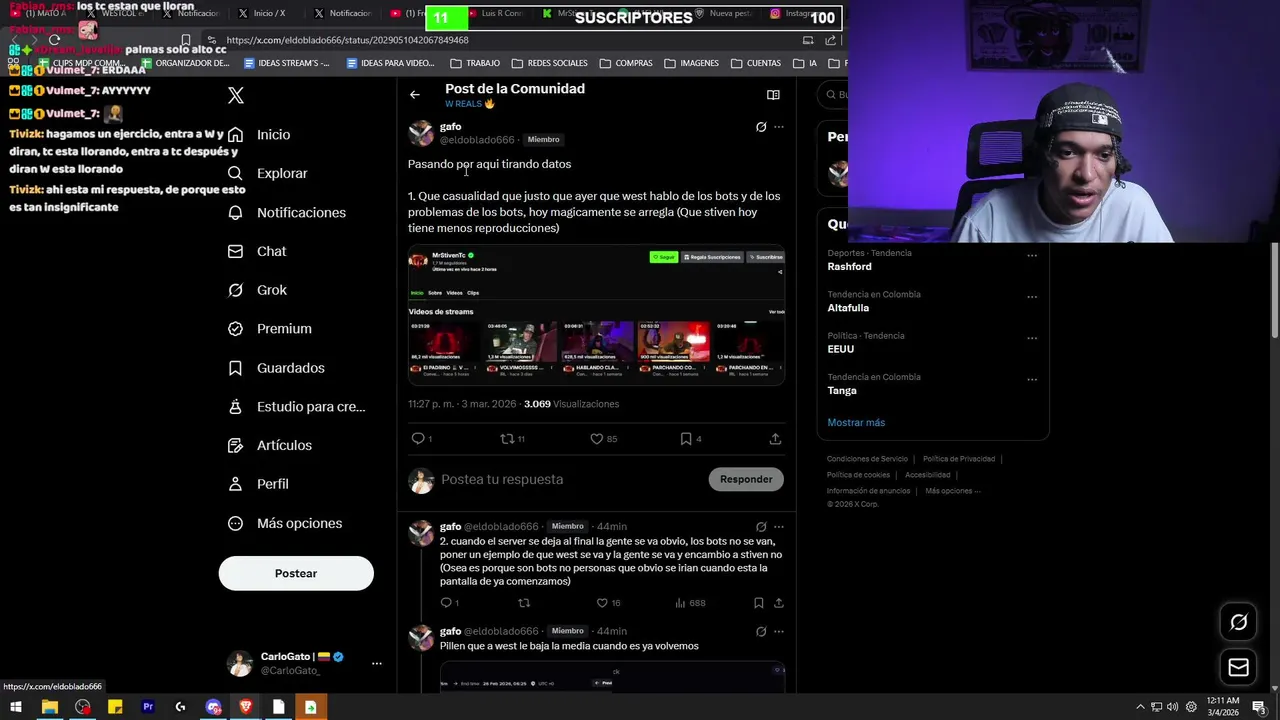Open floating Grok button at bottom right
The image size is (1280, 720).
(1239, 622)
